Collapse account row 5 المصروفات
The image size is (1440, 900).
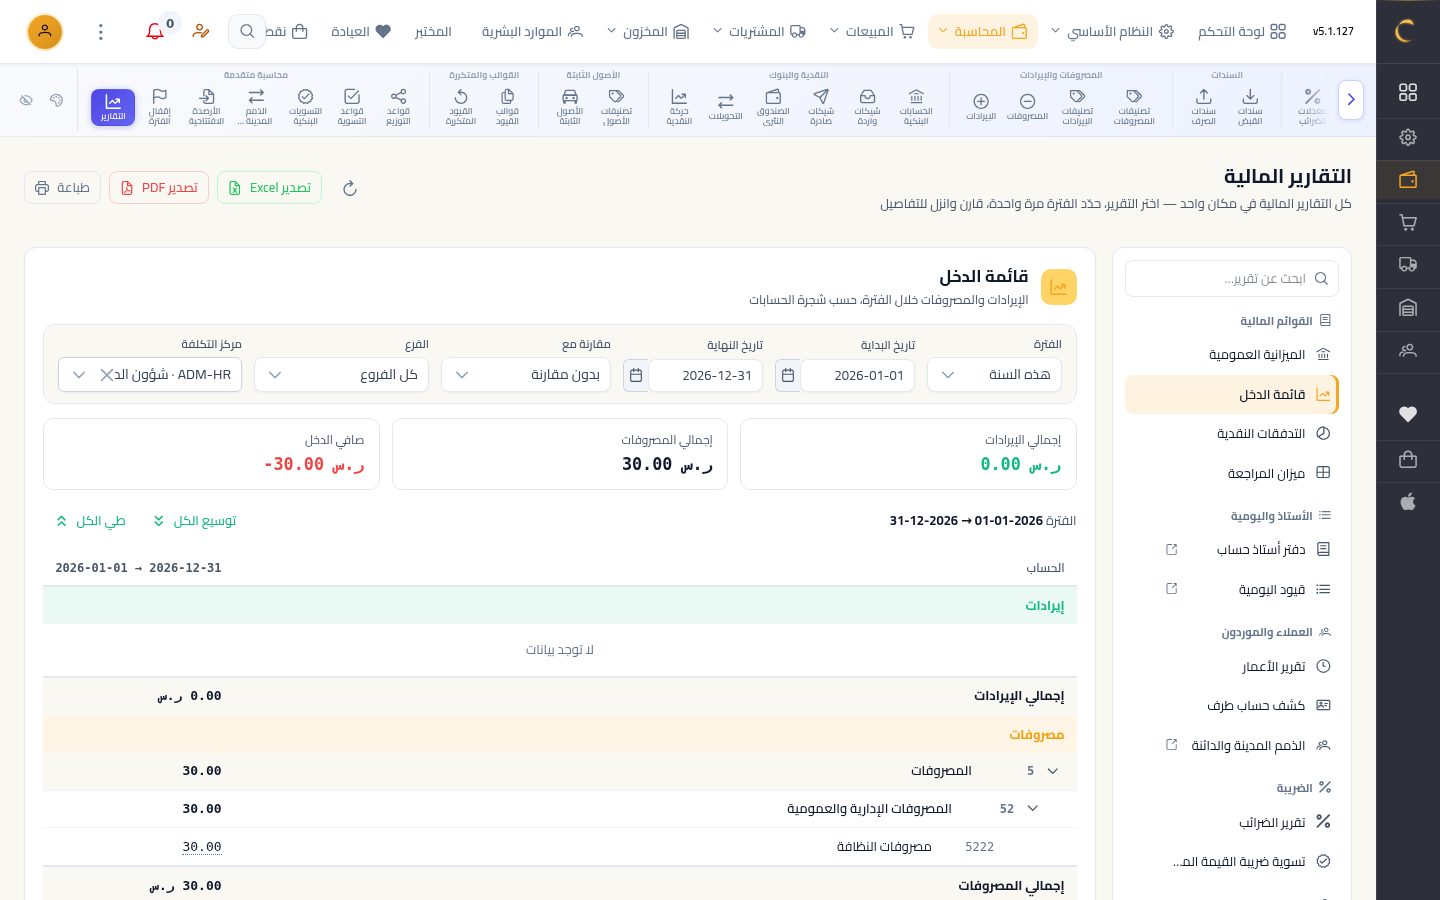(x=1052, y=771)
